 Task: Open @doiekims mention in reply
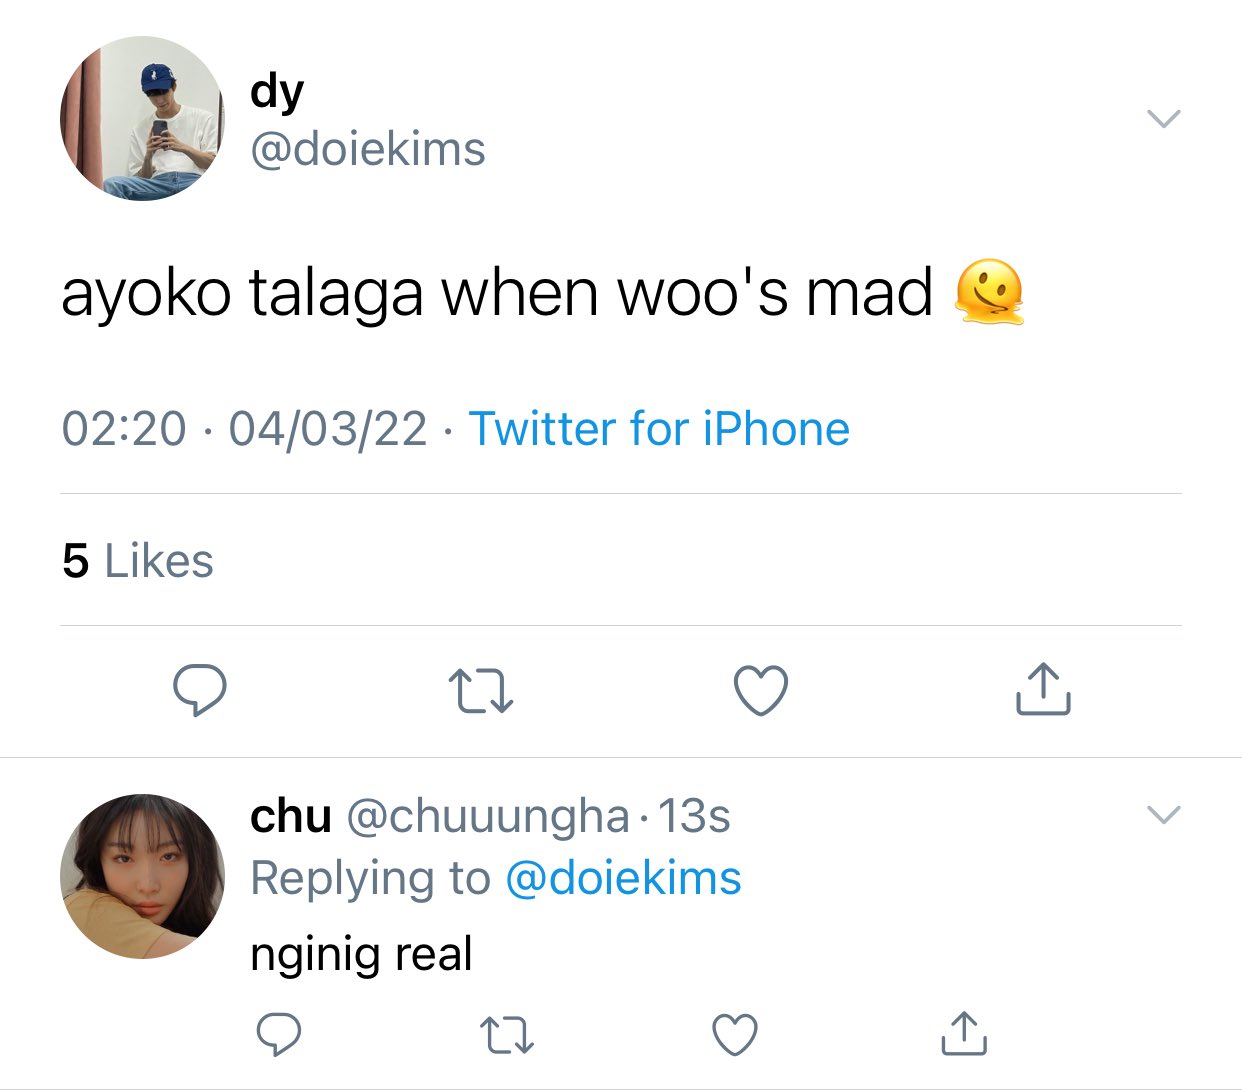(x=623, y=878)
